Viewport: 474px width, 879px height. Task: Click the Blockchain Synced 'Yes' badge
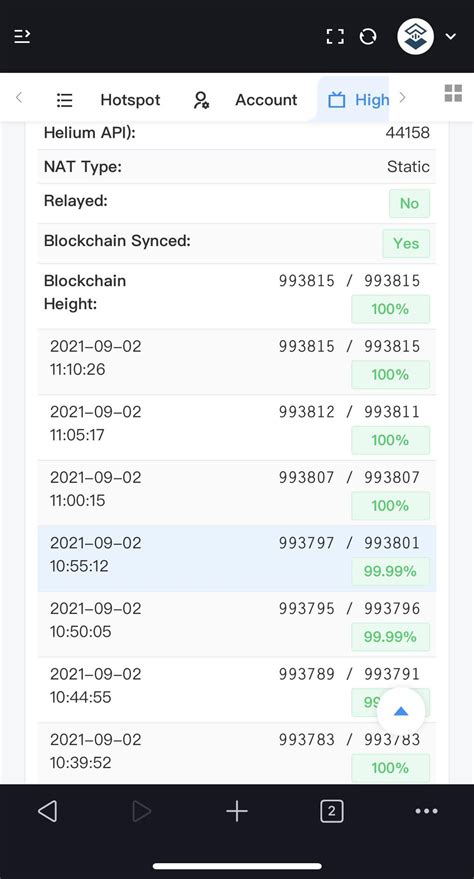click(x=406, y=243)
